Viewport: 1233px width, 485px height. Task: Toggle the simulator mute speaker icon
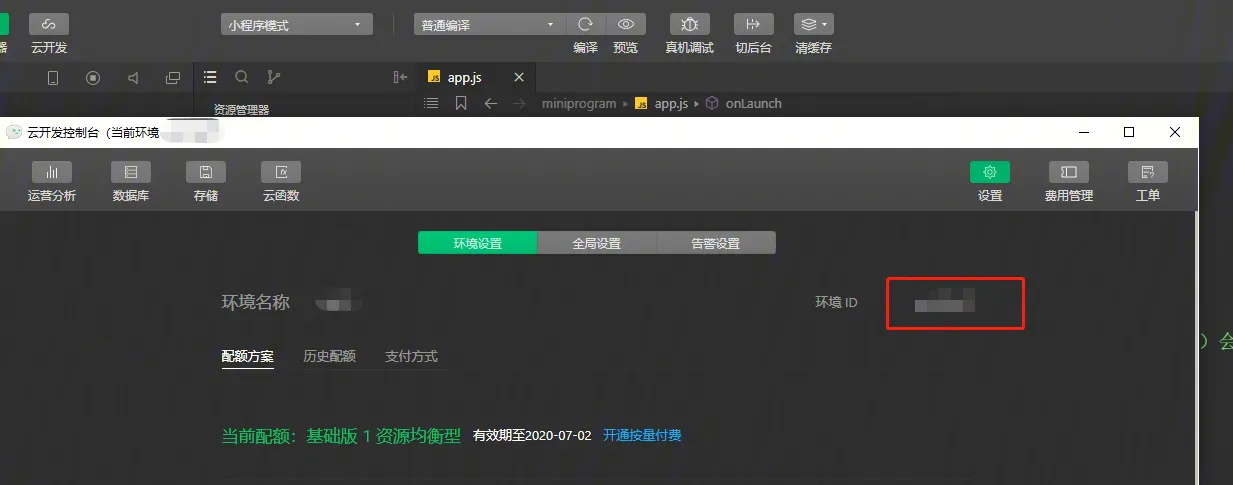(133, 78)
